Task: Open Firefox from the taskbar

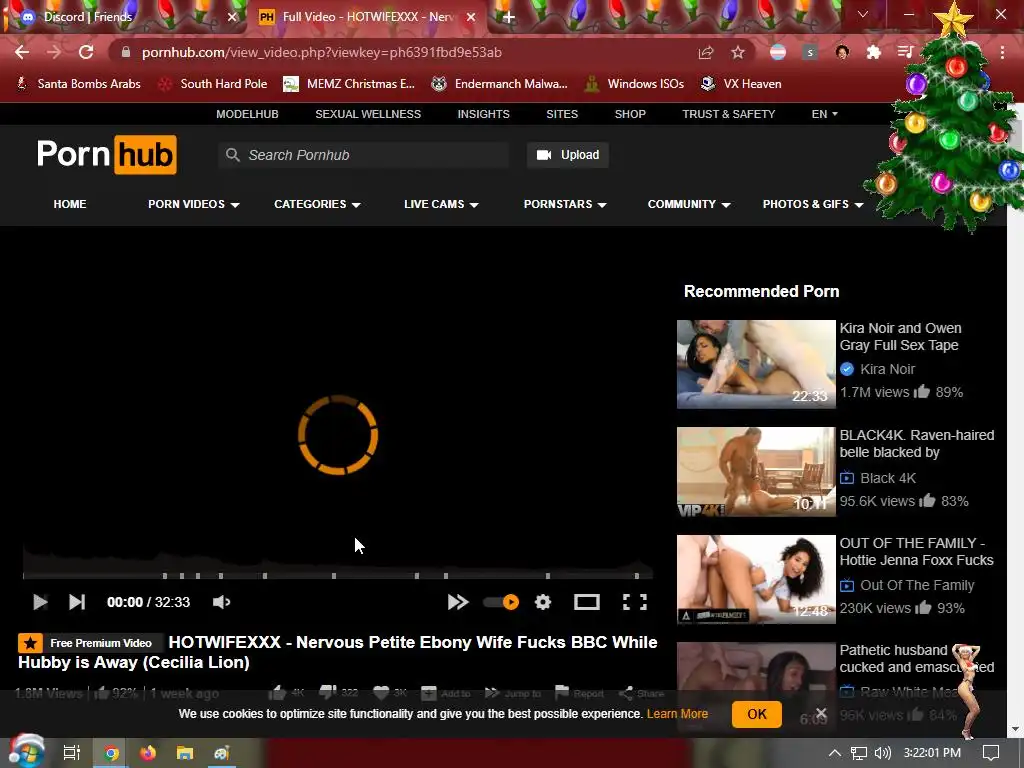Action: (x=148, y=753)
